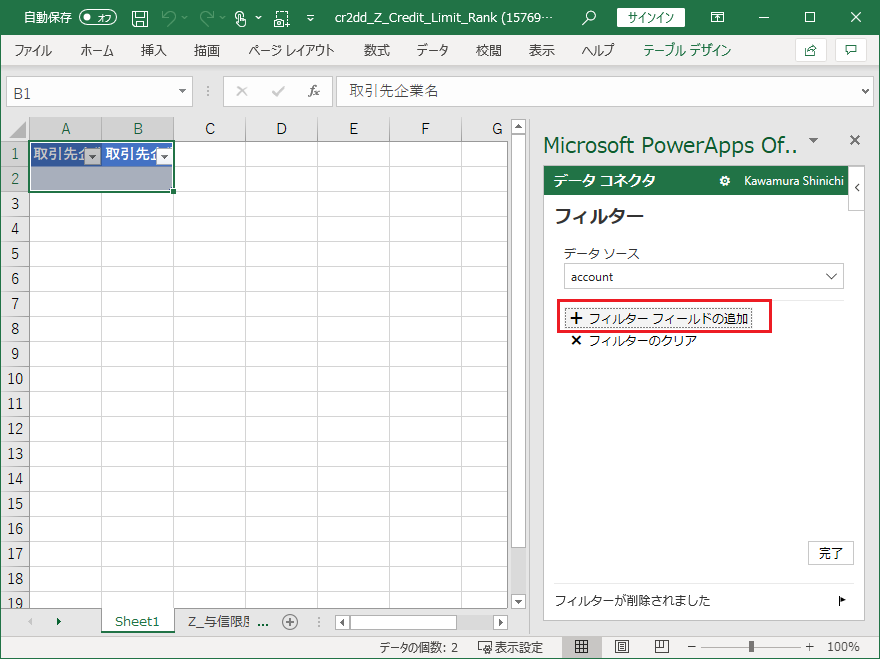Click the Comments speech bubble icon
This screenshot has height=659, width=880.
click(x=851, y=51)
